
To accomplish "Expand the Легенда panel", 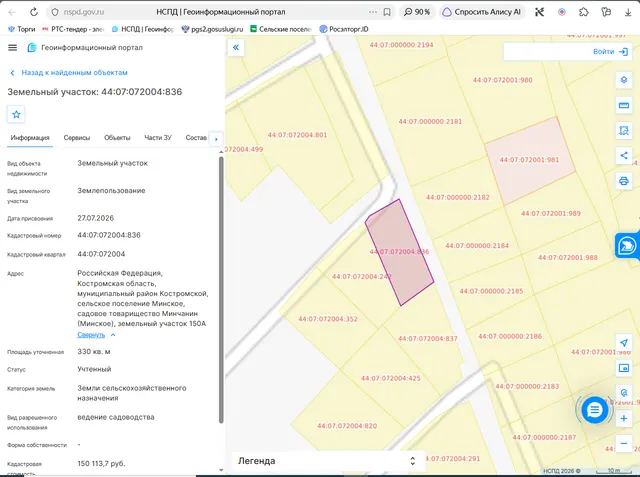I will tap(329, 461).
